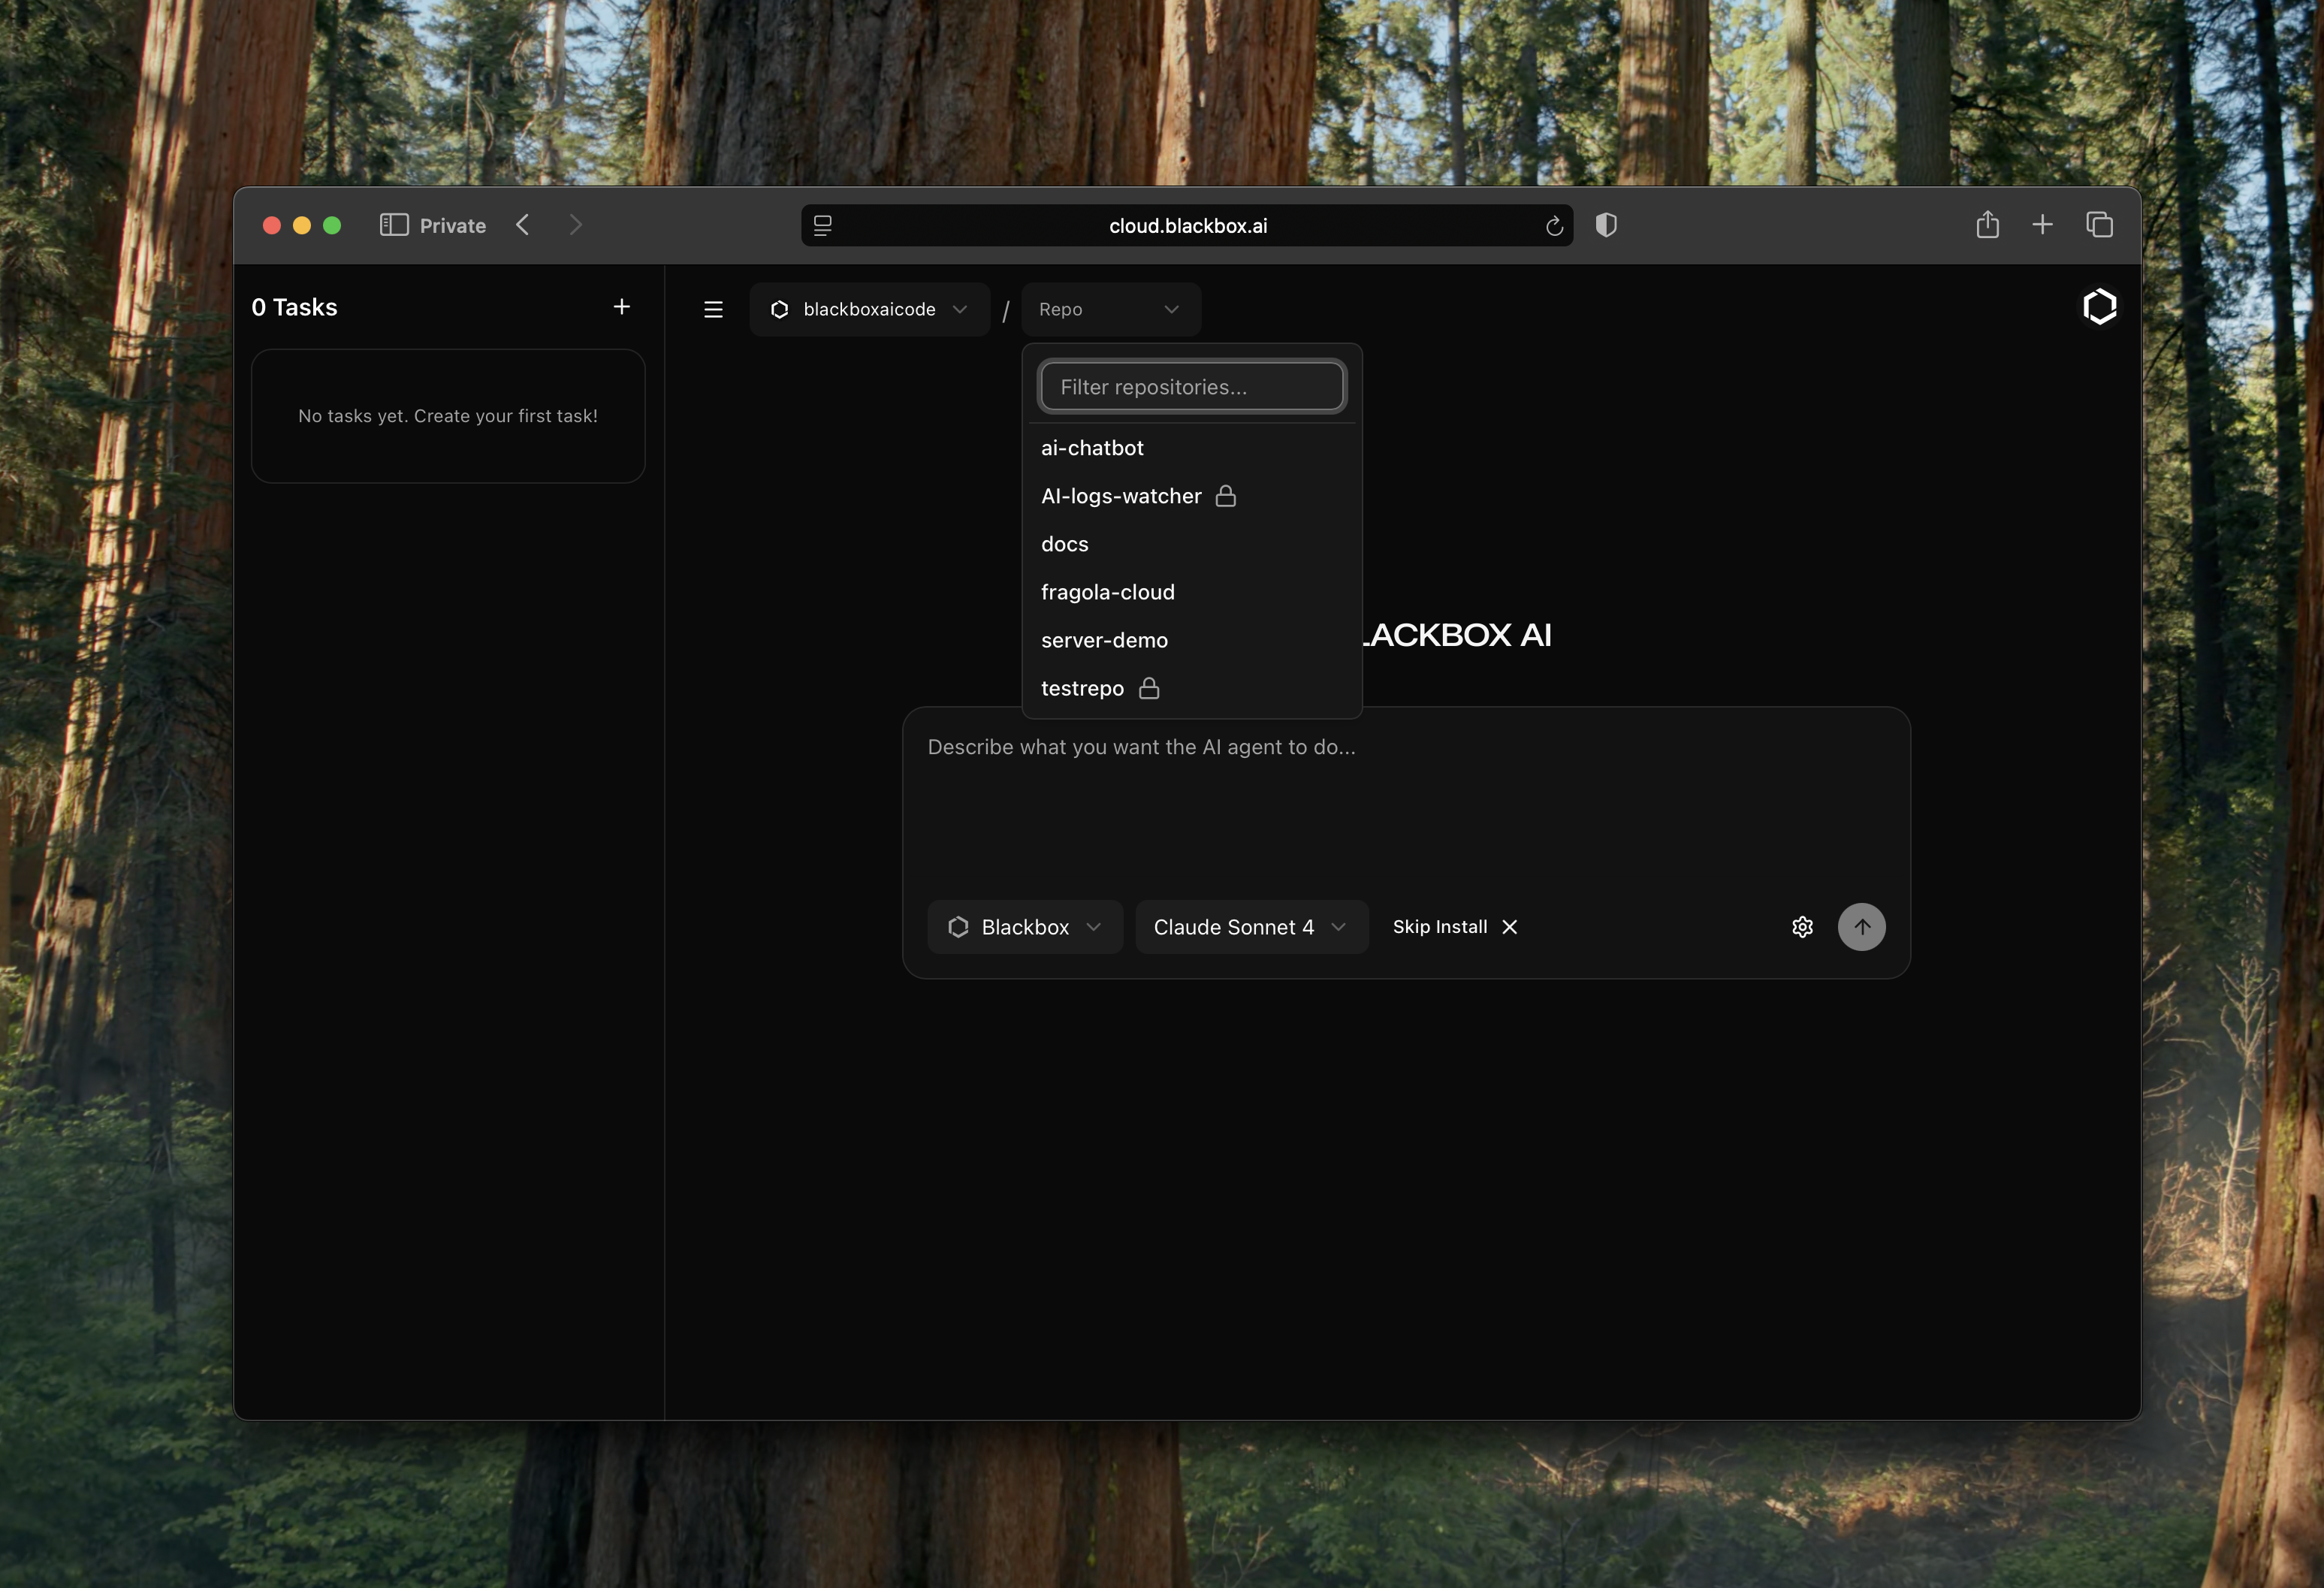
Task: Click the Blackbox logo in top right
Action: tap(2099, 307)
